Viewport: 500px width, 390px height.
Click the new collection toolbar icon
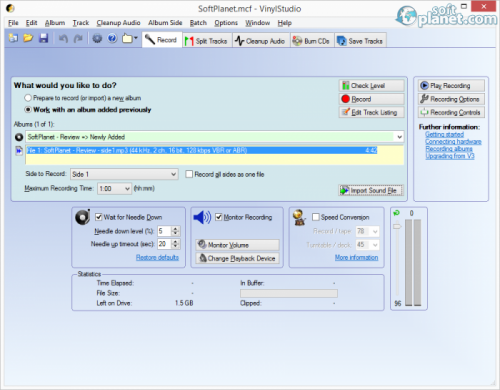[13, 38]
